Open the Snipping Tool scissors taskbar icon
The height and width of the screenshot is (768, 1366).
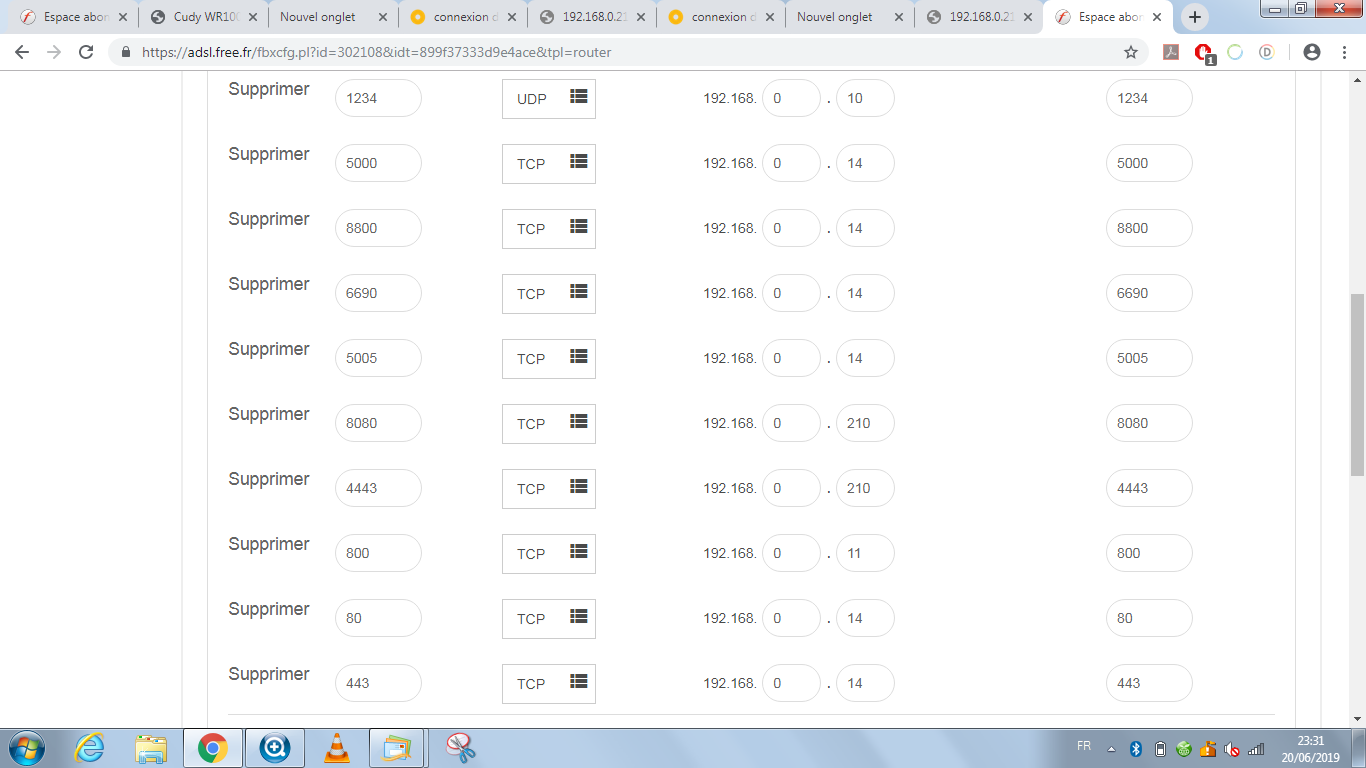point(460,748)
